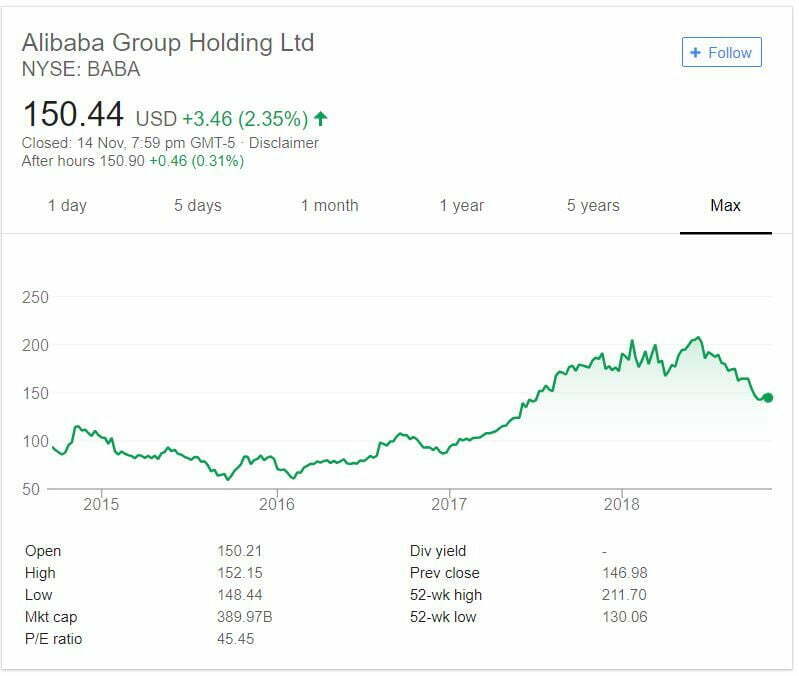This screenshot has width=799, height=676.
Task: Click the 2018 label on the x-axis
Action: (623, 504)
